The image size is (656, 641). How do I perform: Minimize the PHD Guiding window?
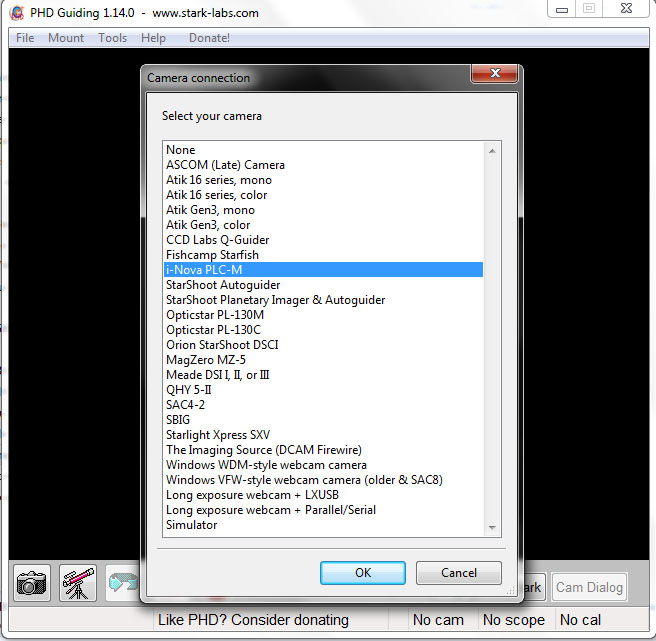tap(561, 9)
